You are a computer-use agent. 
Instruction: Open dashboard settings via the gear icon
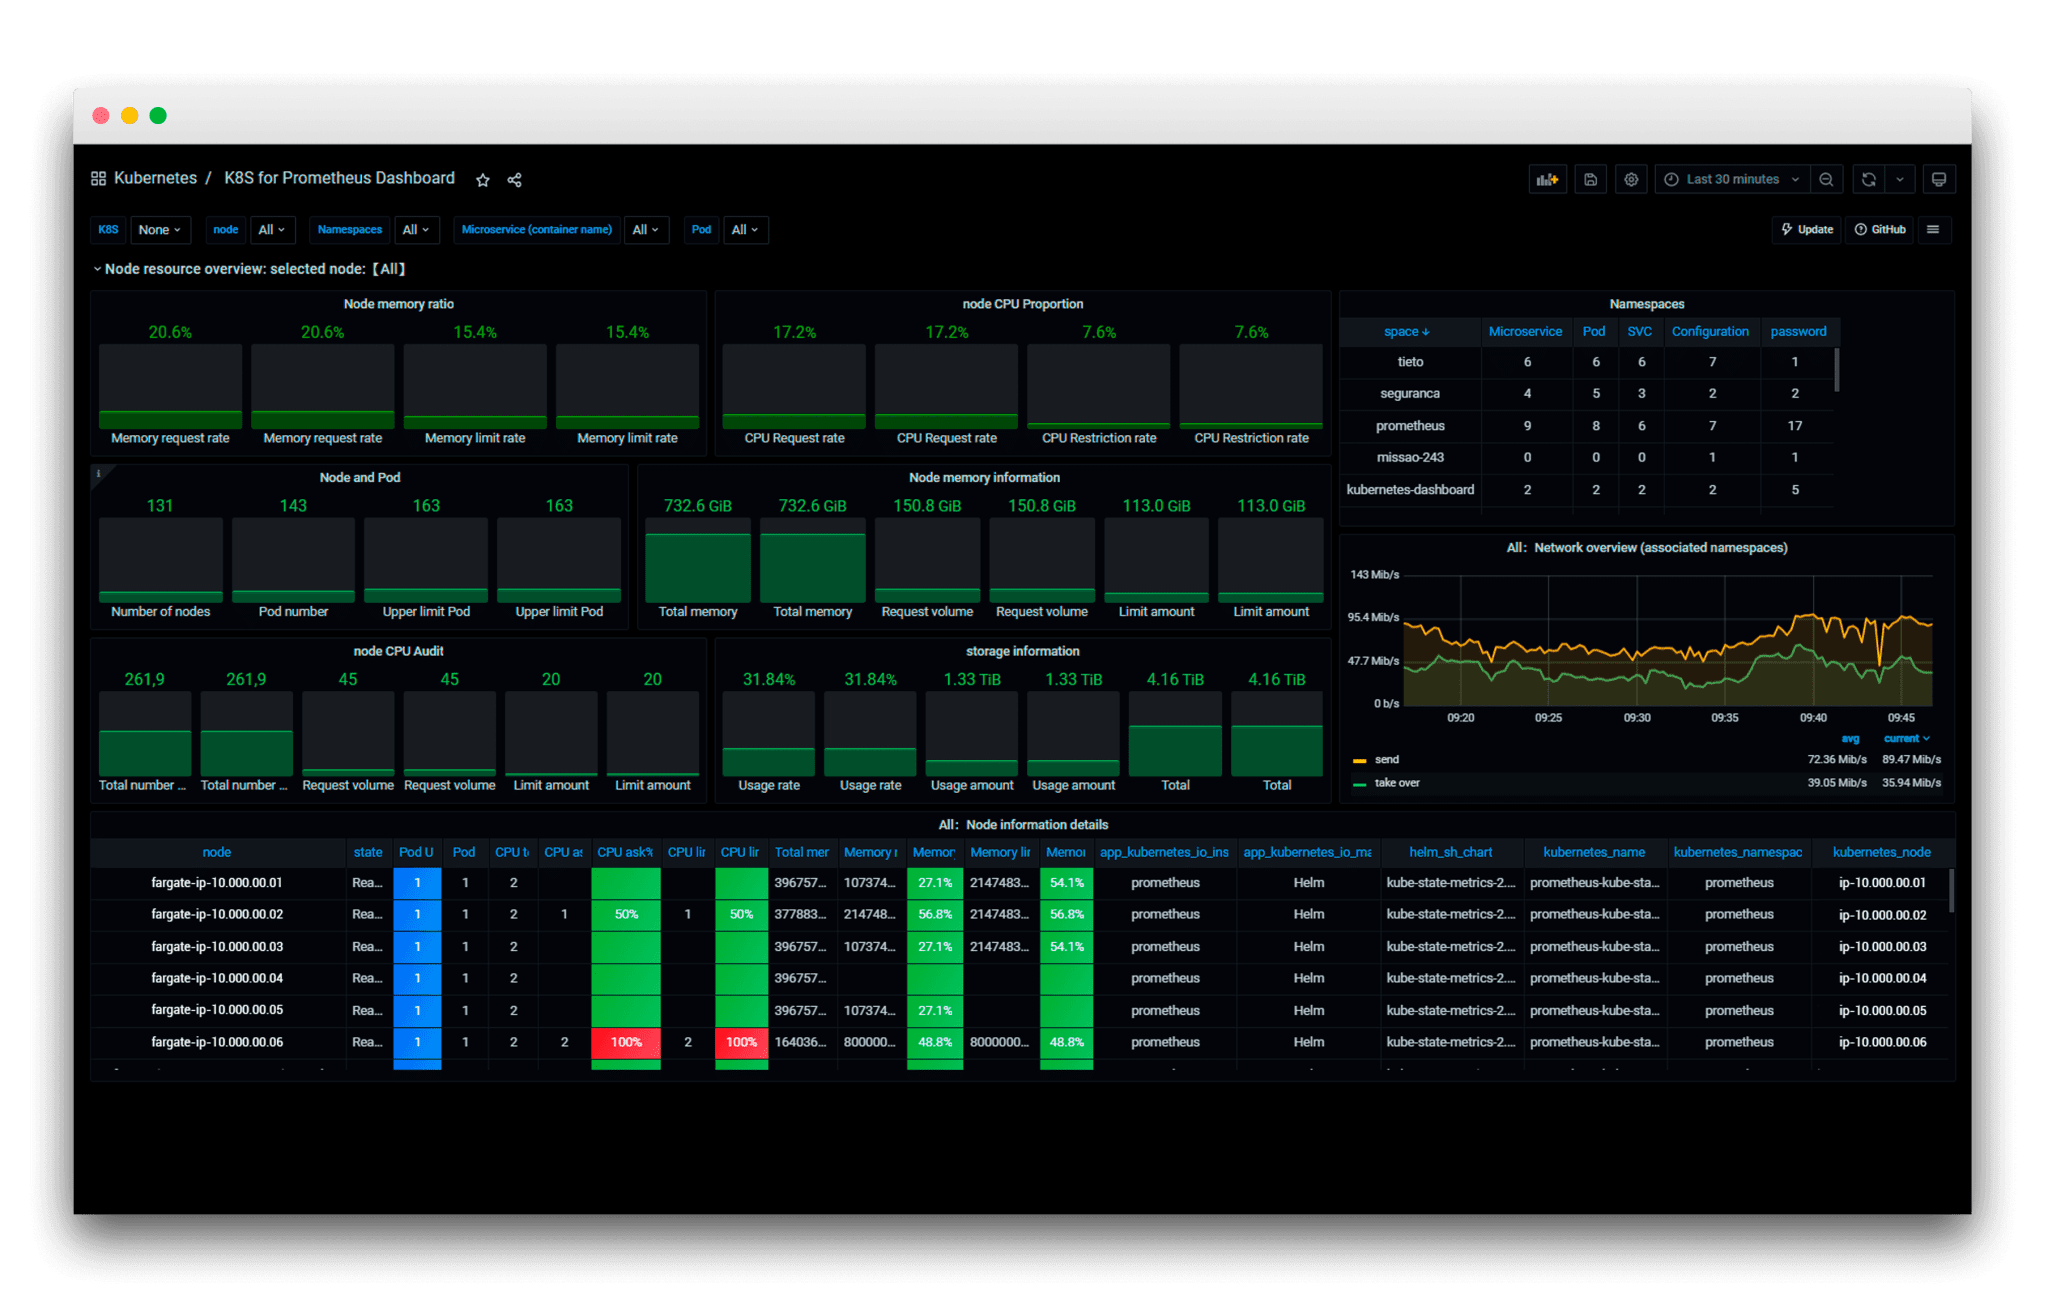tap(1631, 179)
